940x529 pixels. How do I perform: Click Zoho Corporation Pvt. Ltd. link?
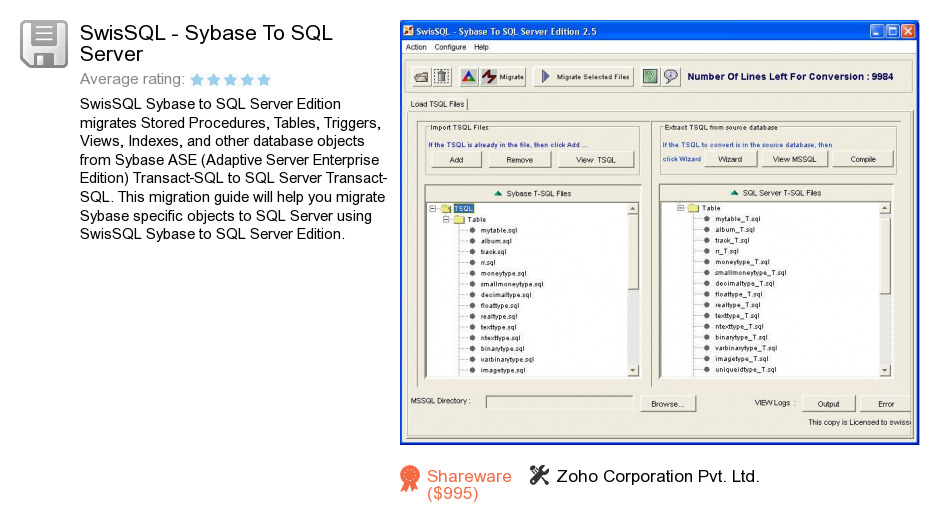click(x=658, y=476)
